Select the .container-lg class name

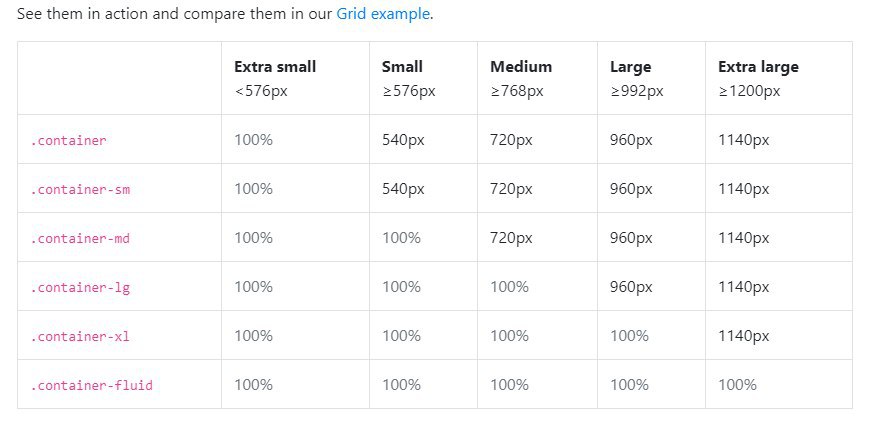[80, 288]
